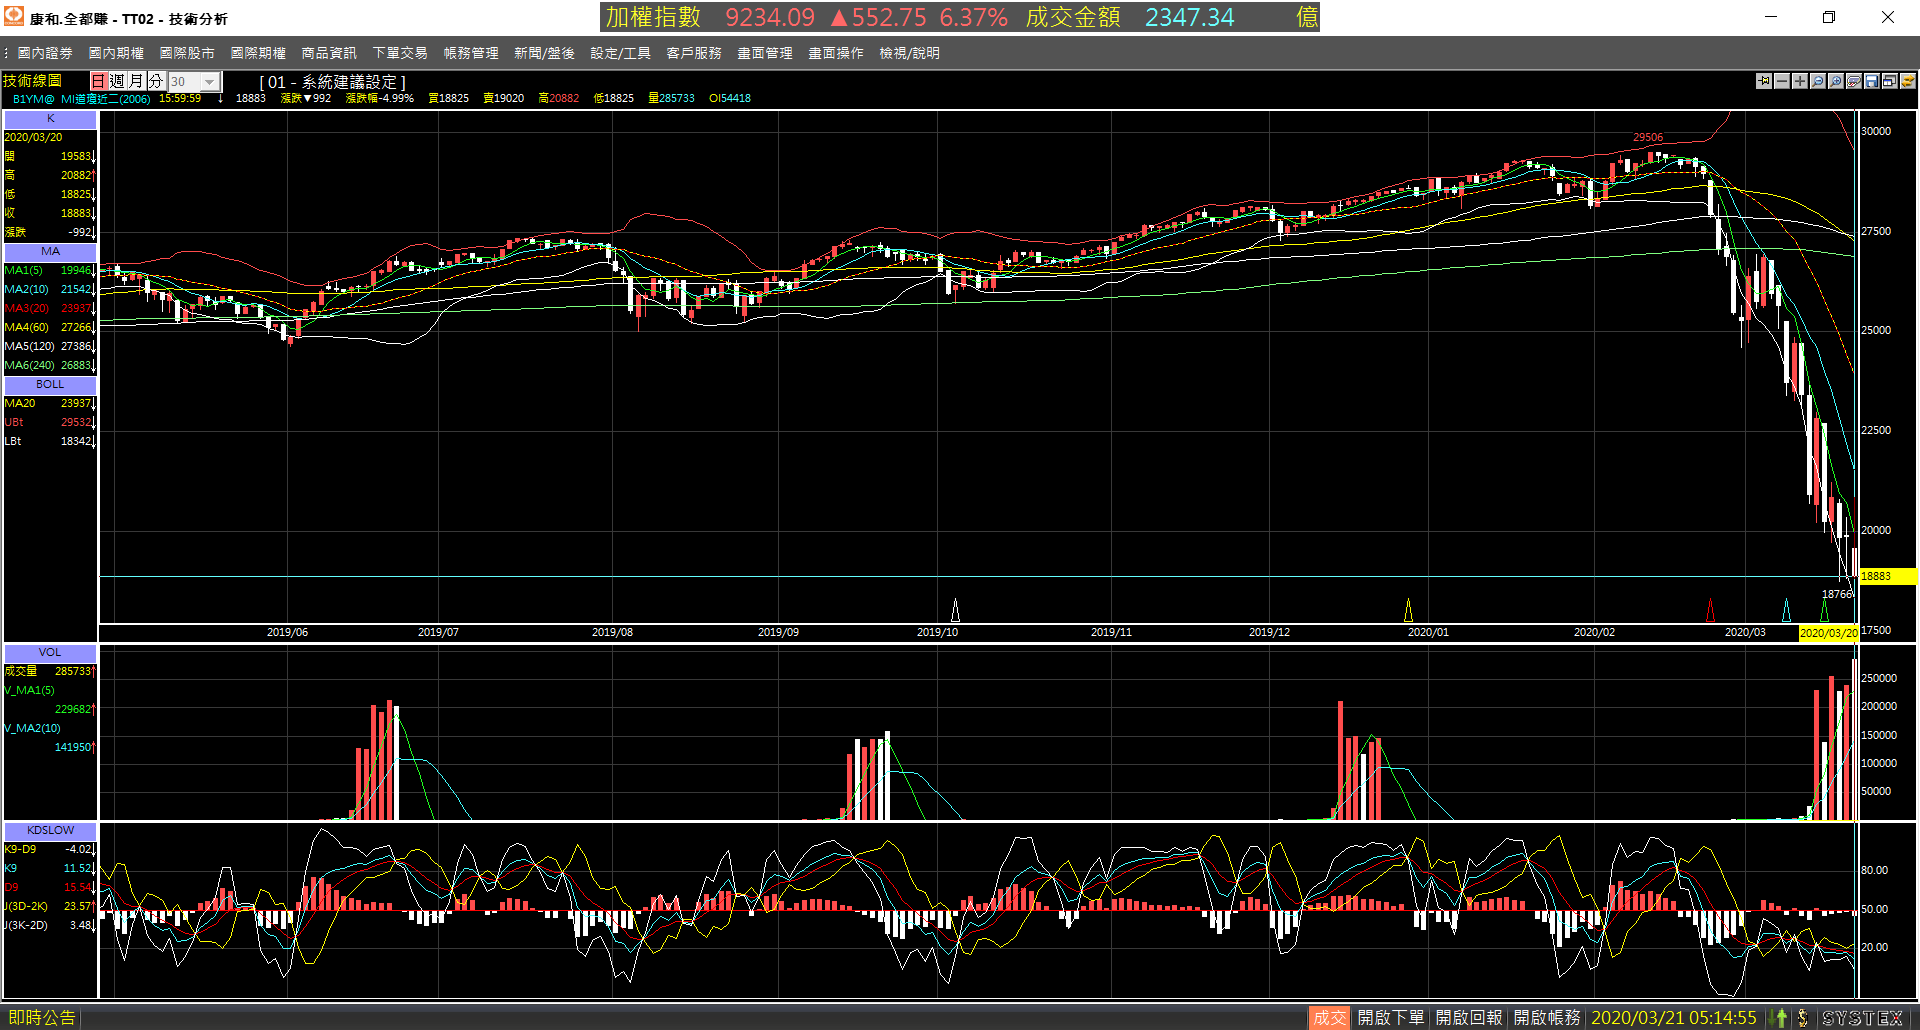Click the orange swap arrows icon
This screenshot has width=1920, height=1030.
[x=1908, y=81]
